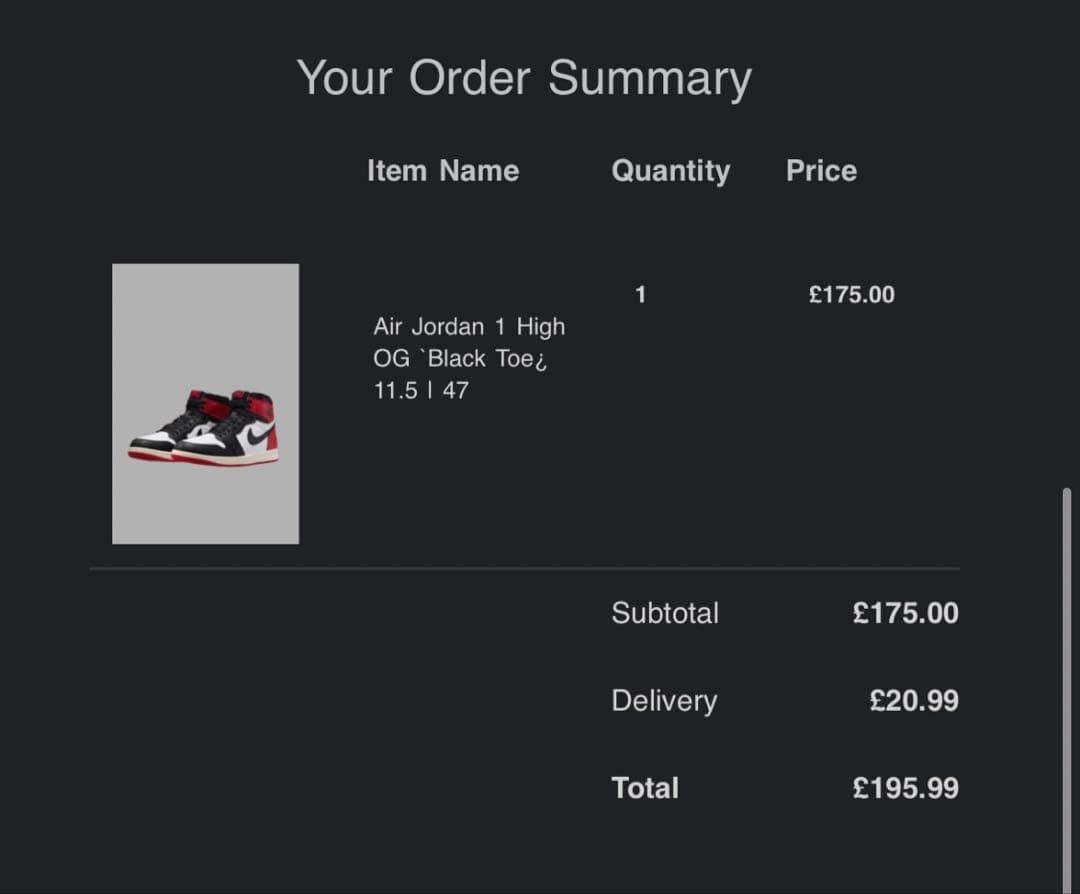
Task: Click the Subtotal label
Action: [664, 613]
